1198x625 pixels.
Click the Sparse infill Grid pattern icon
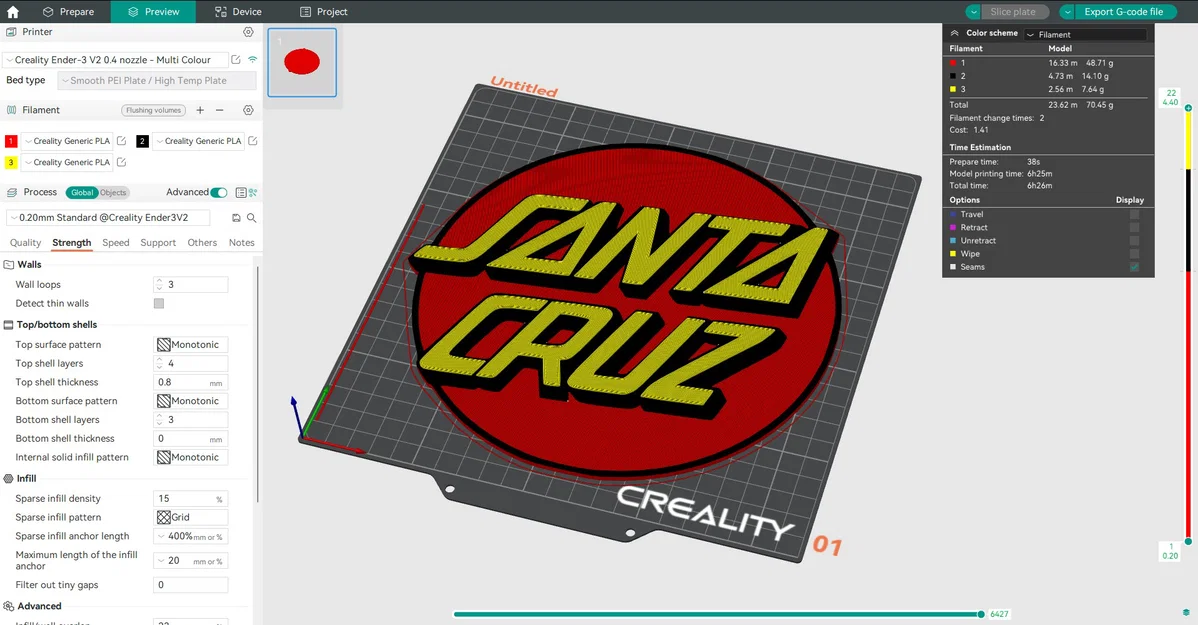pyautogui.click(x=164, y=517)
